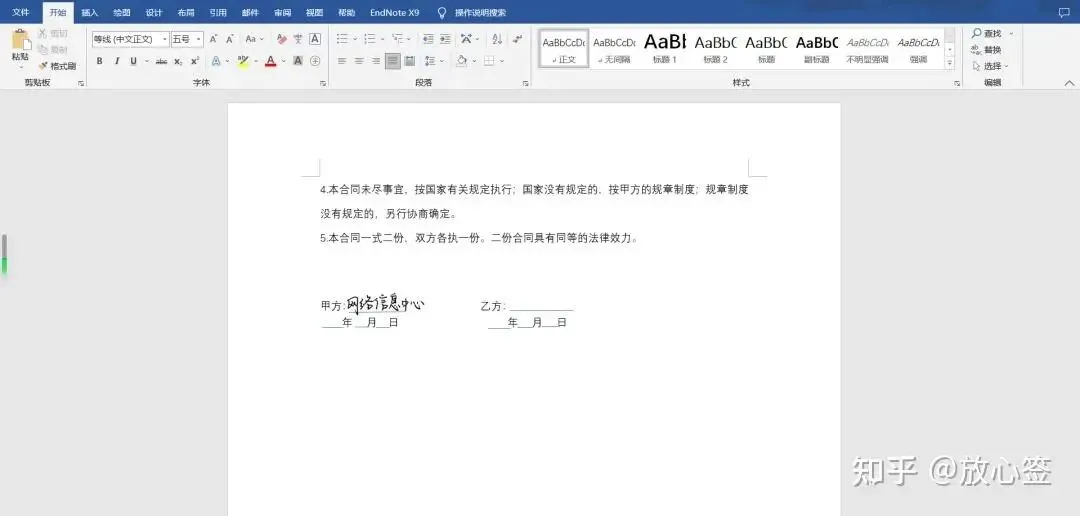Screen dimensions: 1080x516
Task: Toggle Bold formatting
Action: click(x=99, y=61)
